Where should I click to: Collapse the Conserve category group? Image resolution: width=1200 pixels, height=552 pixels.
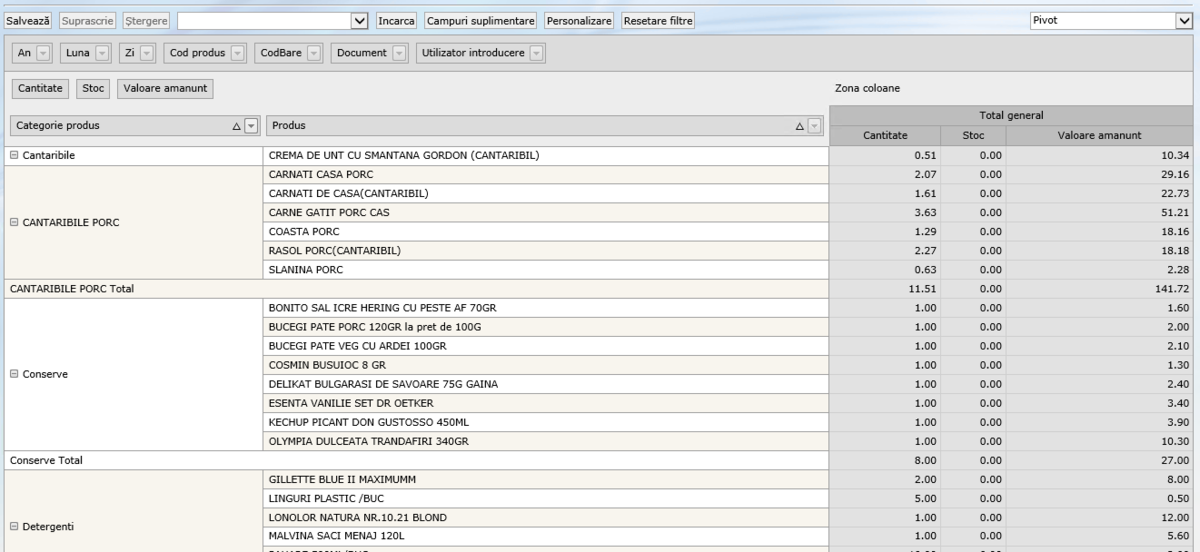click(14, 375)
